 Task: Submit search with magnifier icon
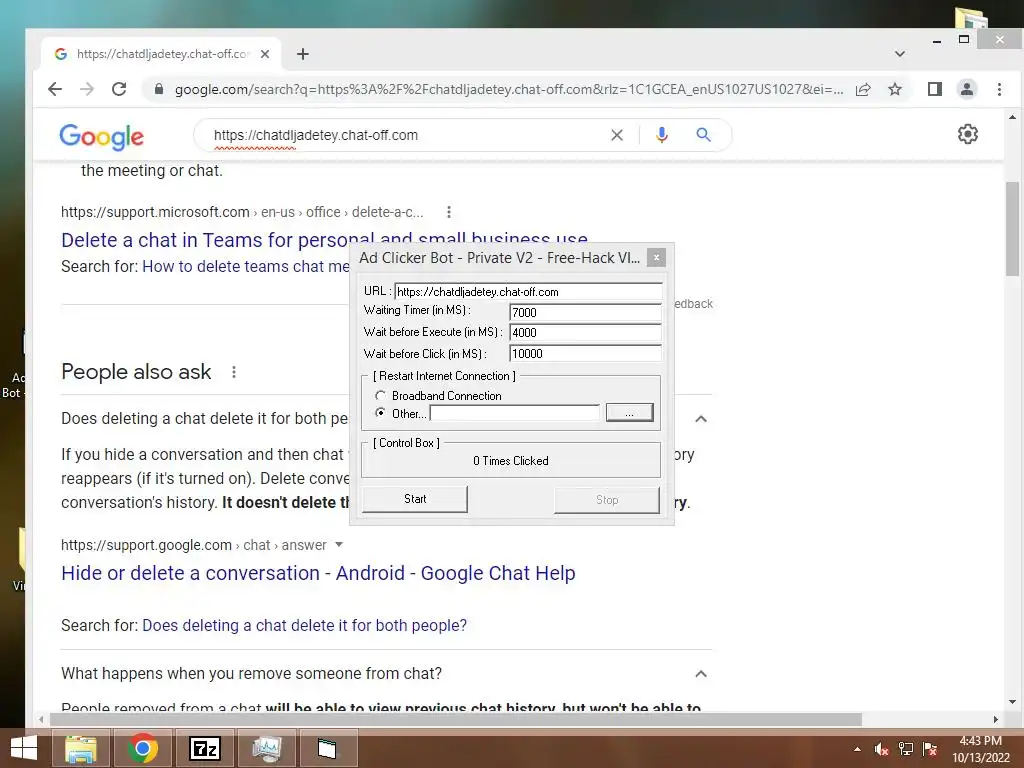703,135
